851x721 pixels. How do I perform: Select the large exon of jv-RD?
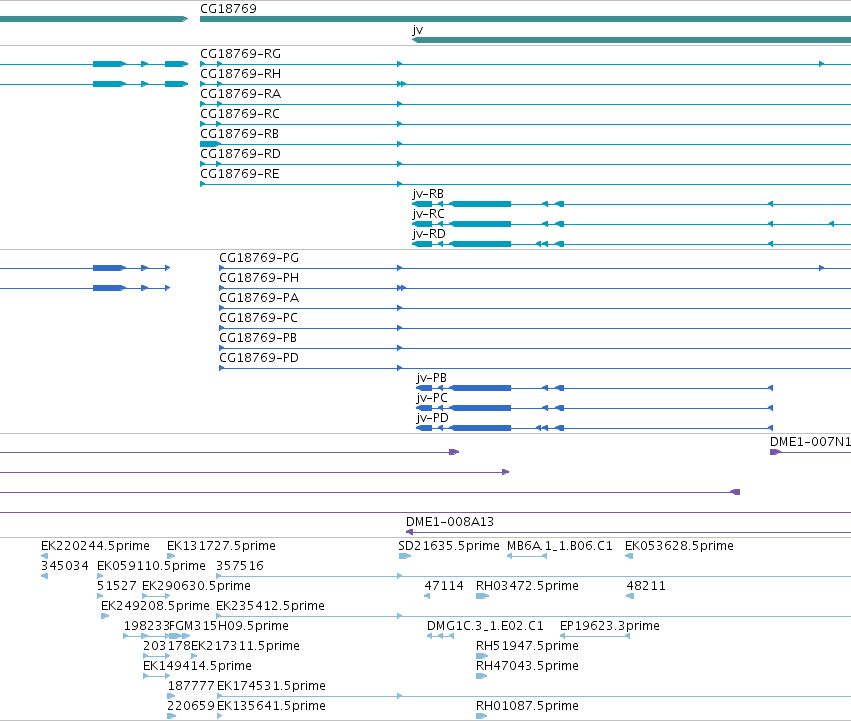[x=480, y=244]
